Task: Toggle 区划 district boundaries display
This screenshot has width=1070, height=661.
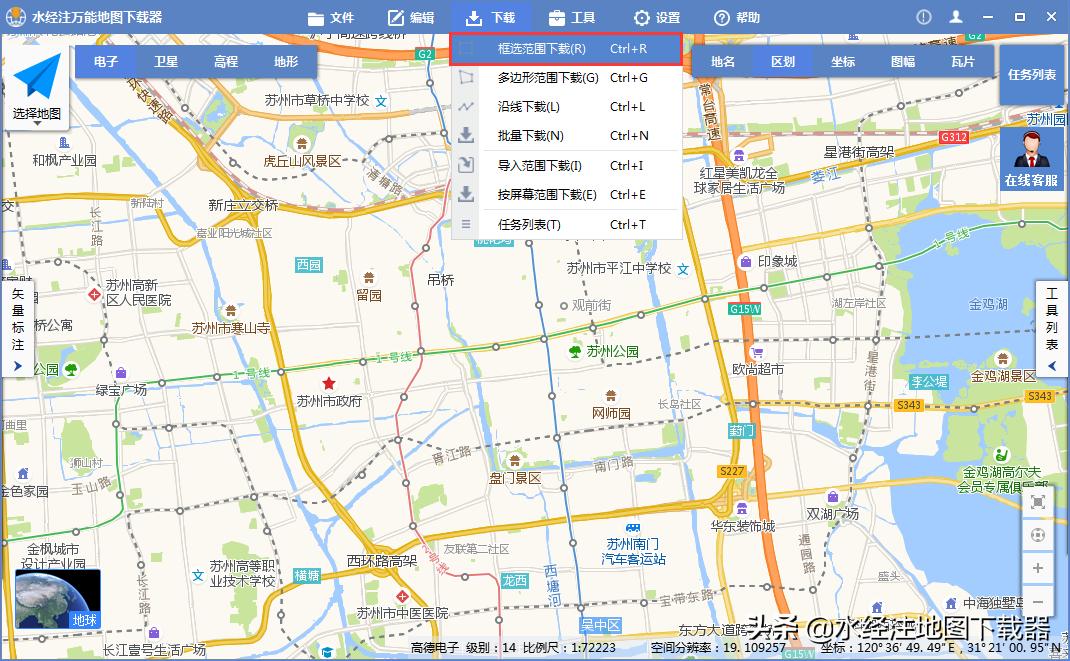Action: (x=783, y=61)
